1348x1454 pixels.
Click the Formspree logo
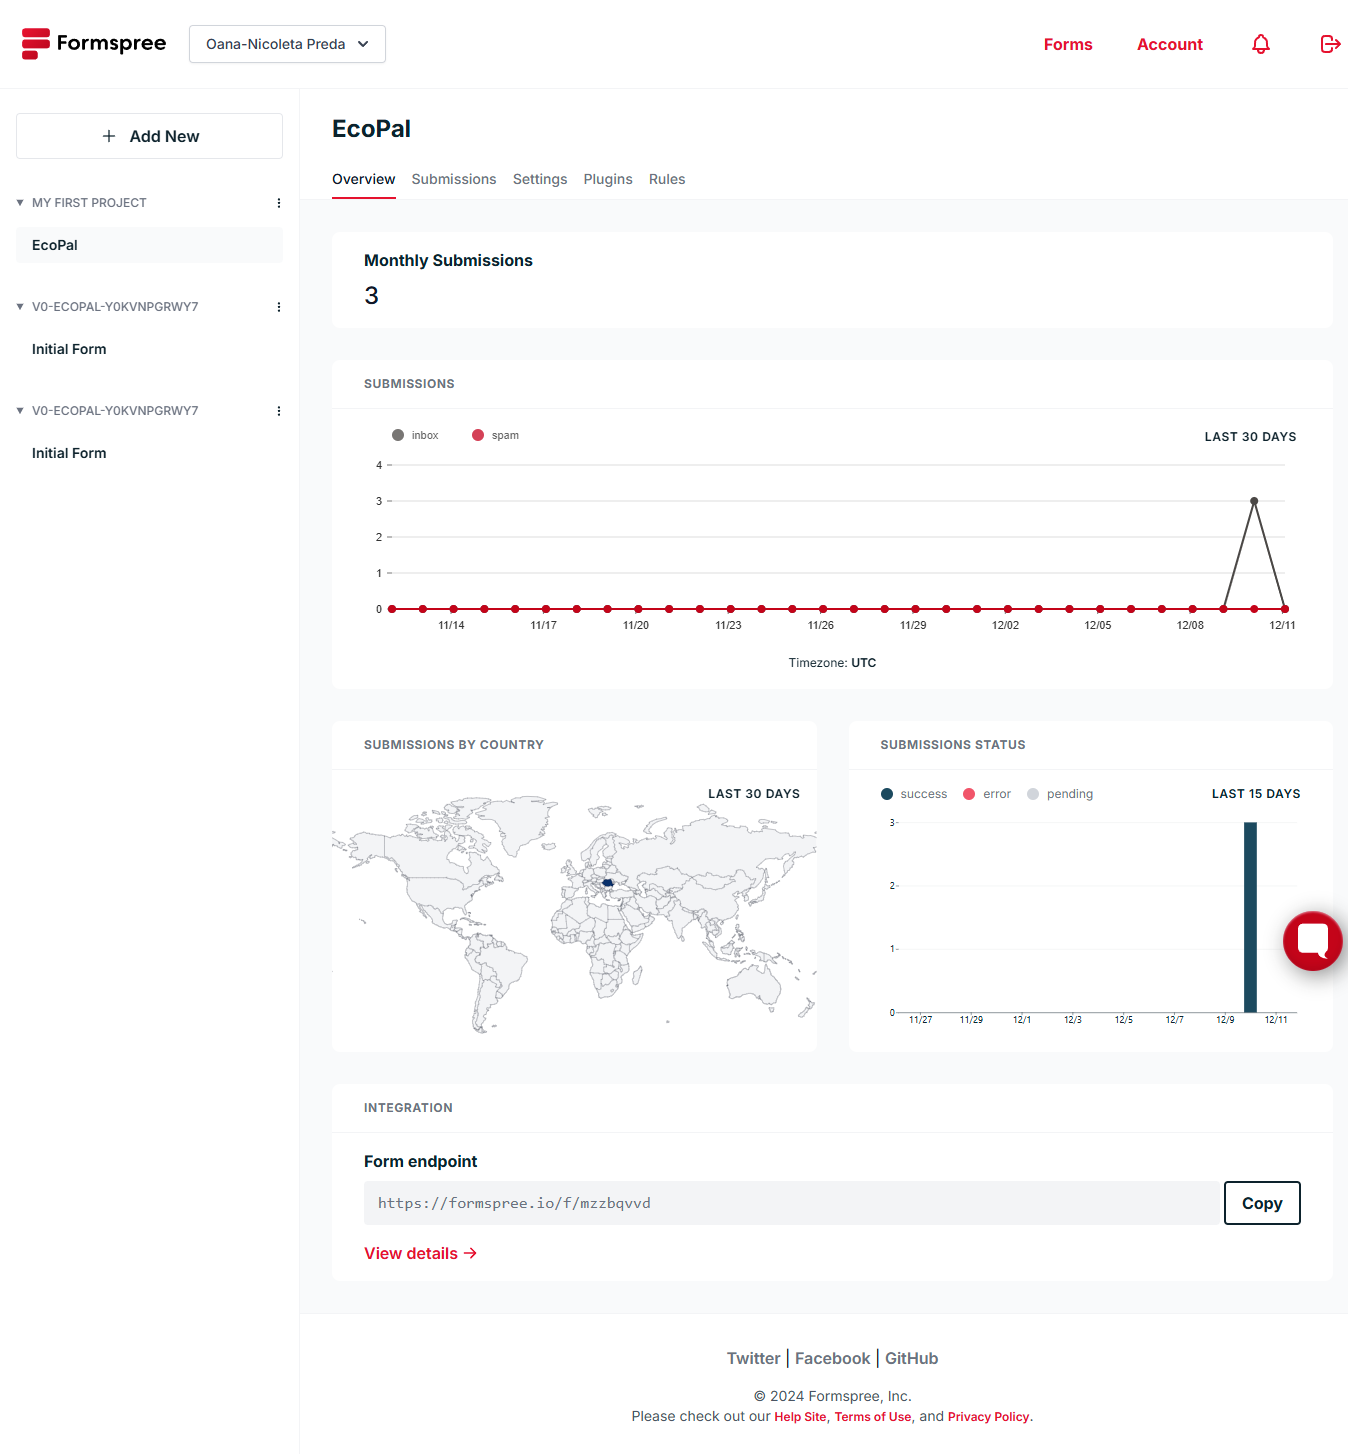pyautogui.click(x=94, y=44)
